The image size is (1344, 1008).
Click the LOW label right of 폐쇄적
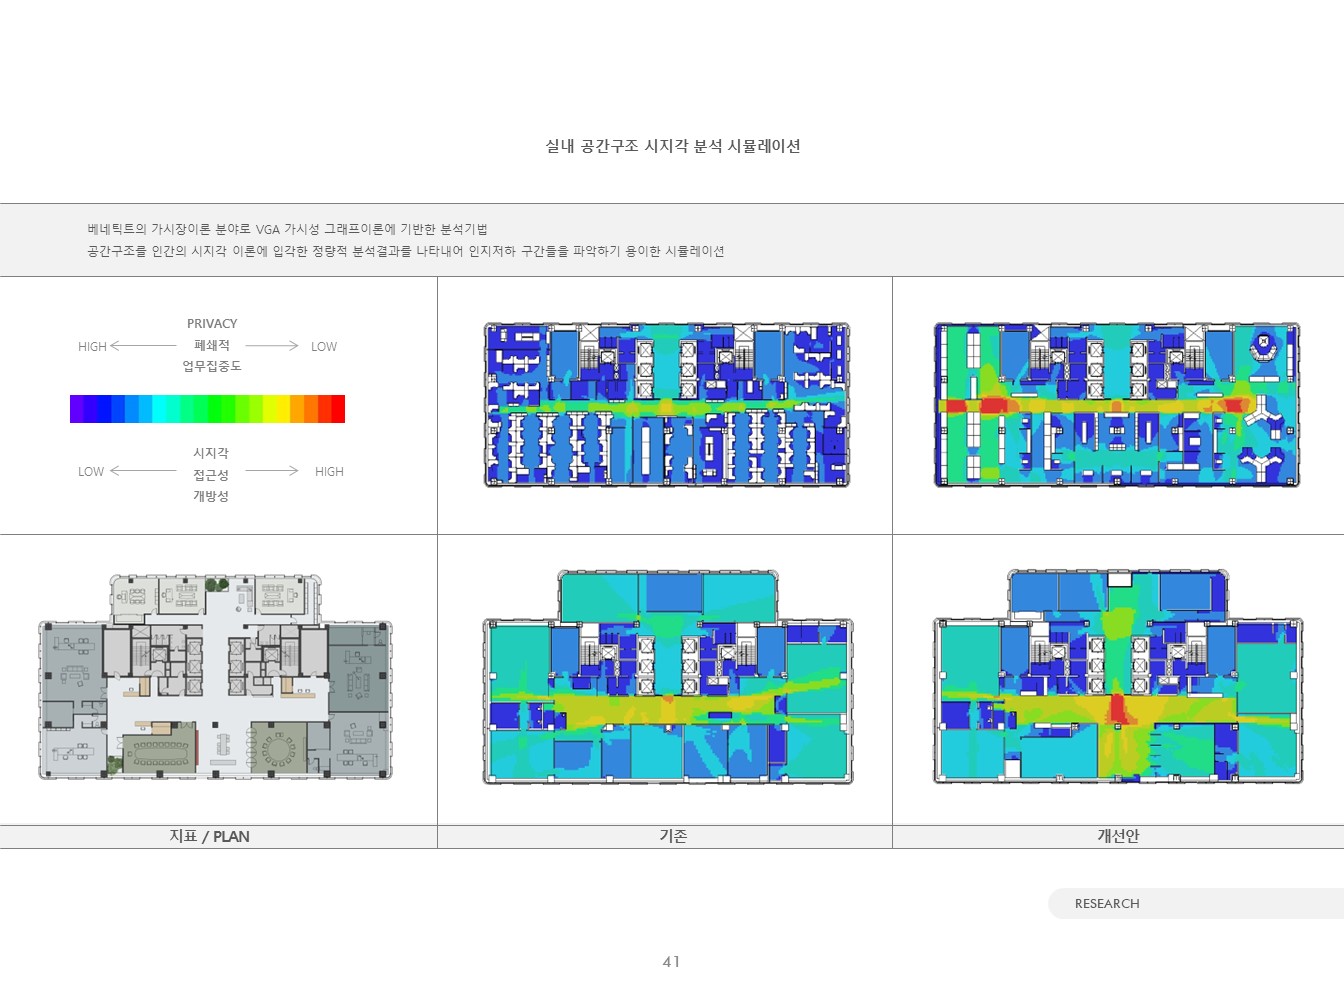324,347
